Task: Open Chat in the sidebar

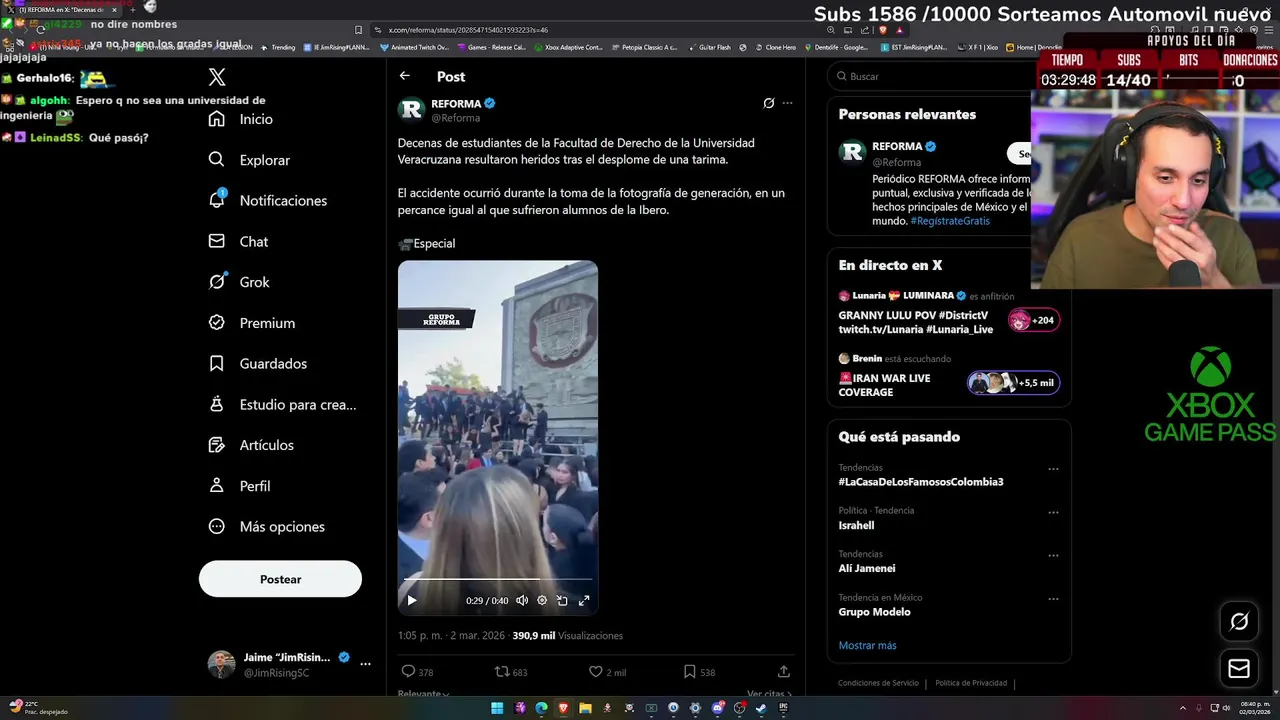Action: pos(238,242)
